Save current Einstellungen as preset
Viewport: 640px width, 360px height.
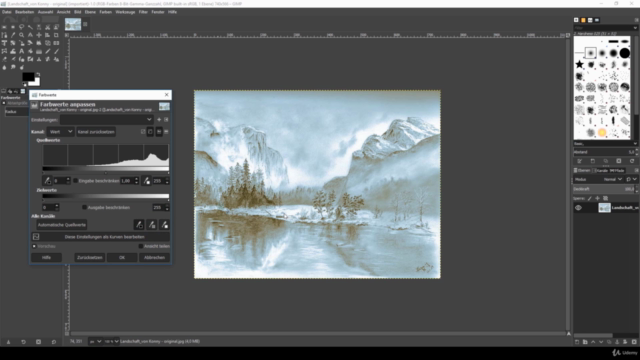(159, 120)
